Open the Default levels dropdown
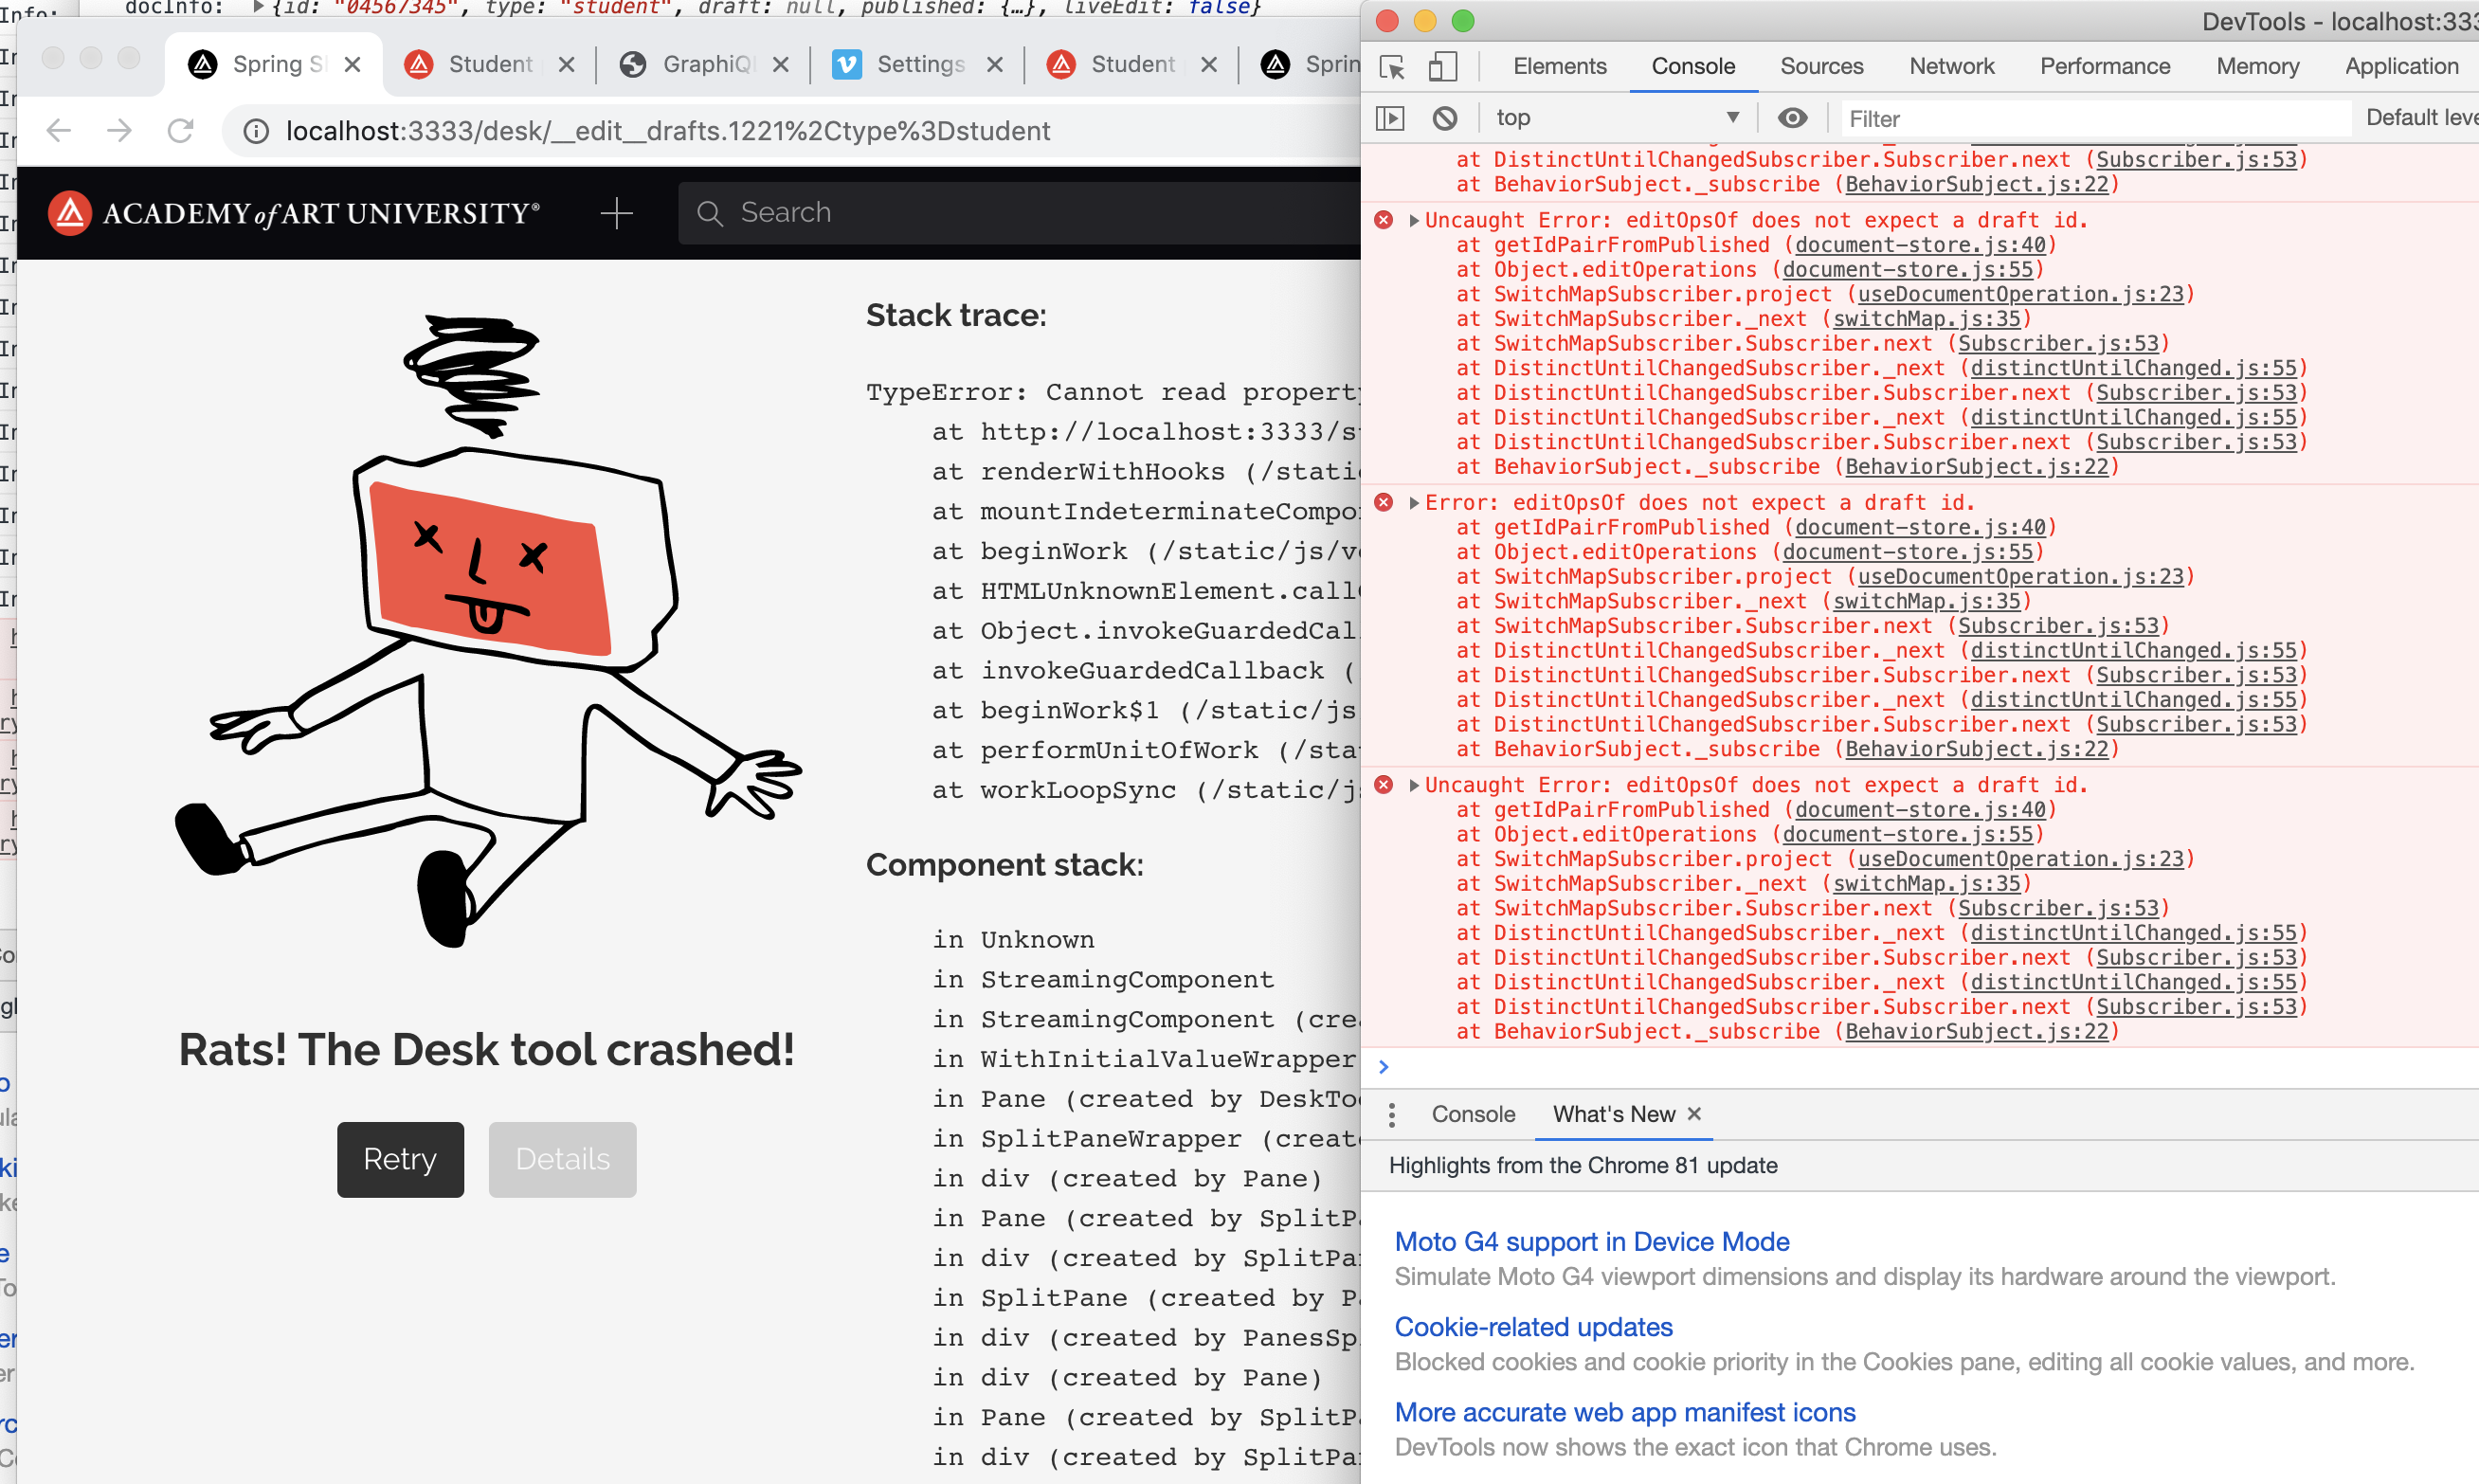Viewport: 2479px width, 1484px height. tap(2421, 118)
